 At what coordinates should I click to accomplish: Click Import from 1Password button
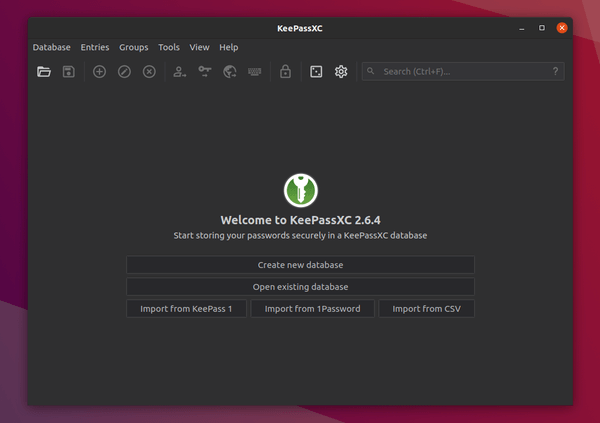pyautogui.click(x=312, y=309)
